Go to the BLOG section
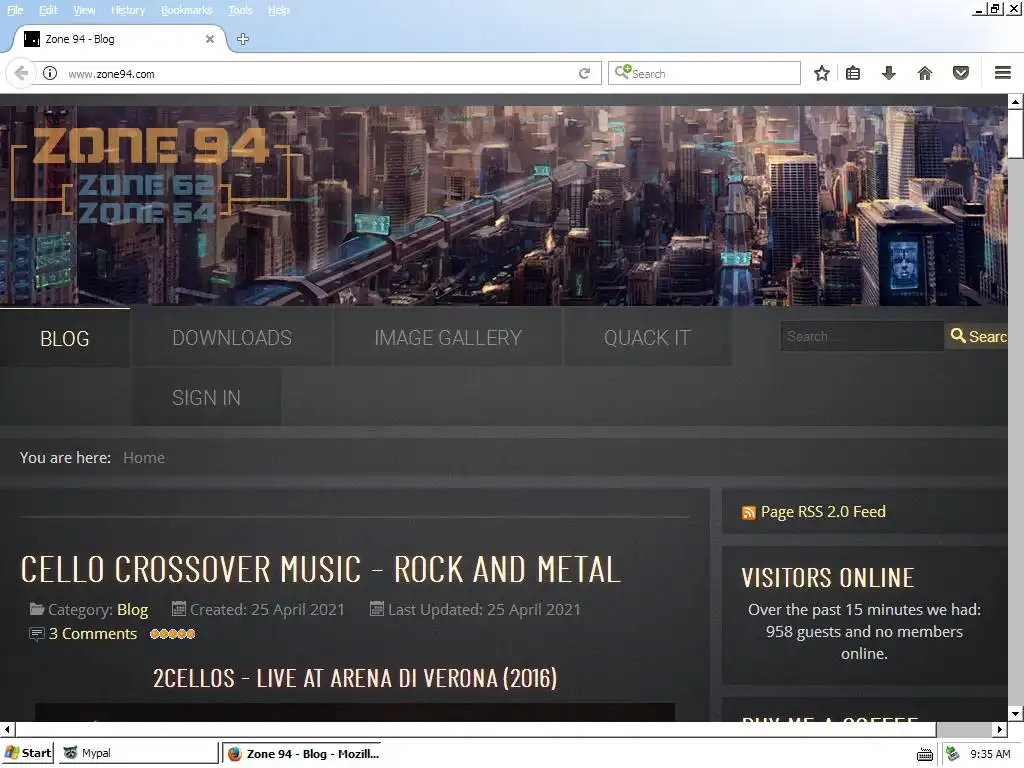The width and height of the screenshot is (1024, 768). [65, 338]
